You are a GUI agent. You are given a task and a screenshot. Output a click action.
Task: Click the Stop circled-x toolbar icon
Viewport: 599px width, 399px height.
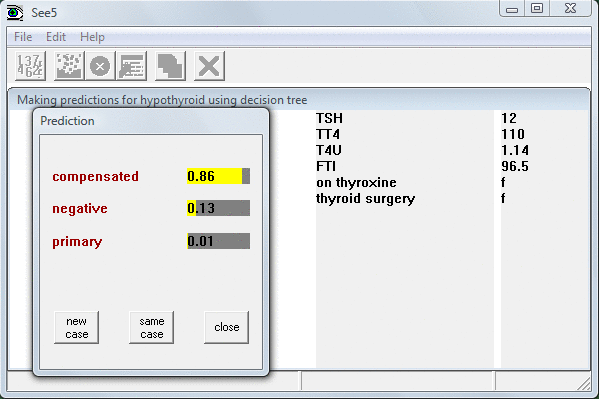point(100,66)
